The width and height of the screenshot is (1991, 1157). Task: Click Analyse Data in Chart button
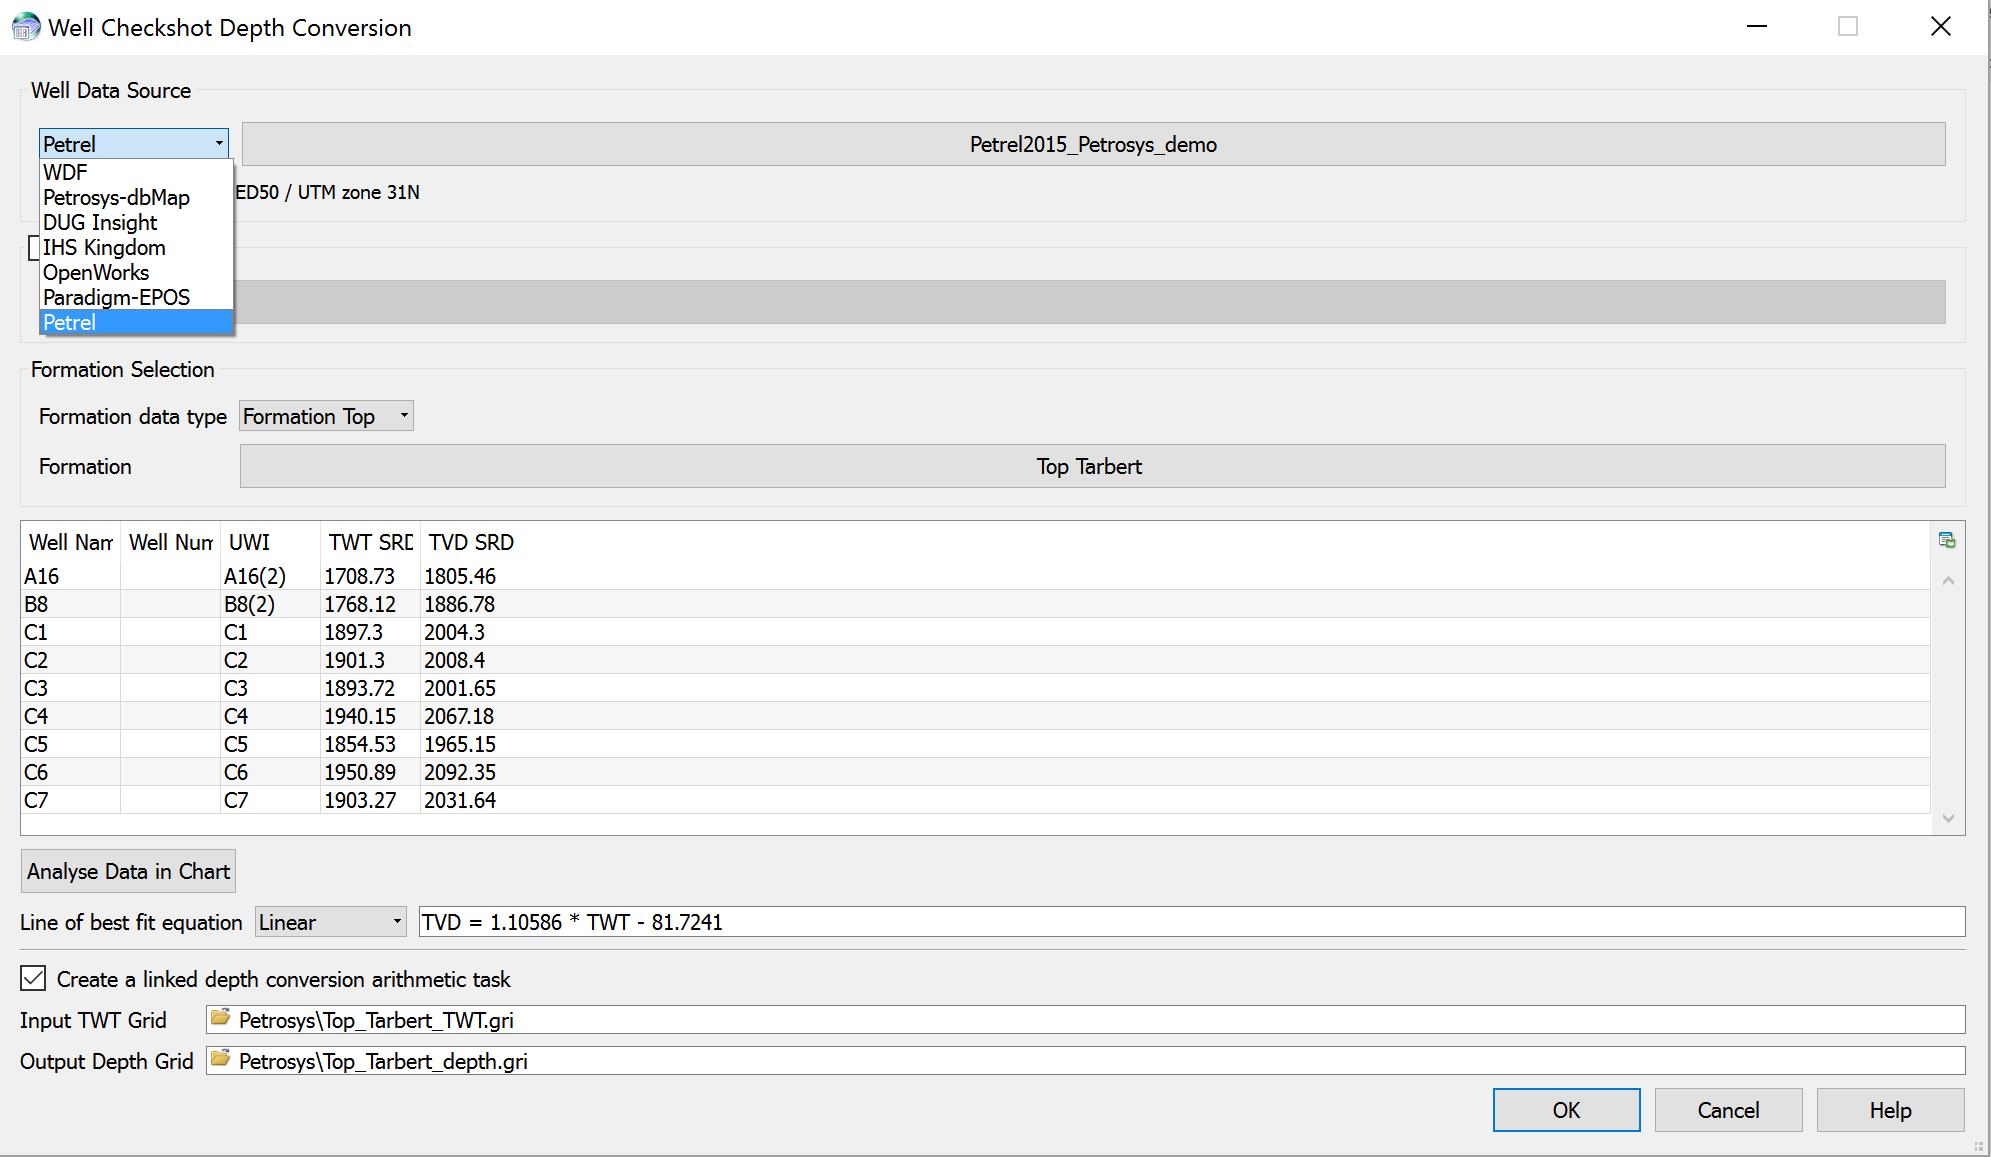coord(128,871)
